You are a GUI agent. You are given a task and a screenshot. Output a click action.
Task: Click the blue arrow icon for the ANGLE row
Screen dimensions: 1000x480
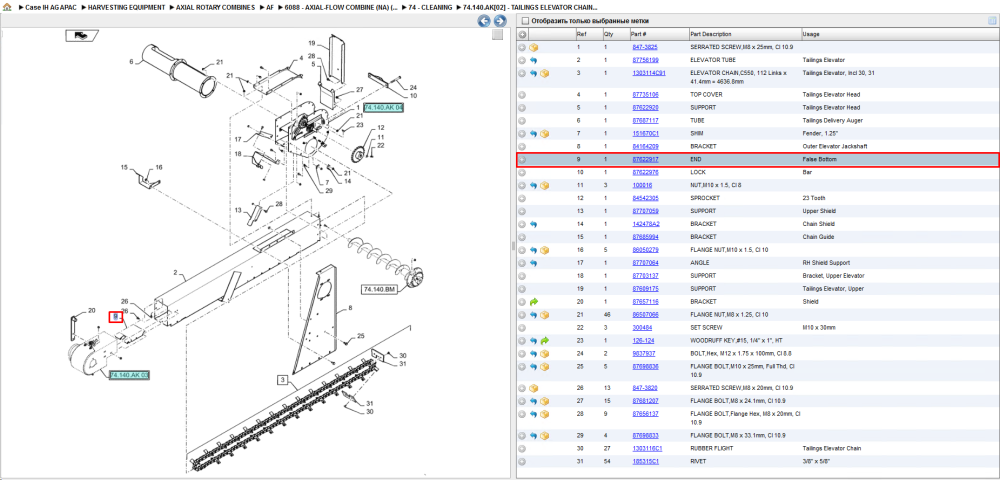point(534,263)
